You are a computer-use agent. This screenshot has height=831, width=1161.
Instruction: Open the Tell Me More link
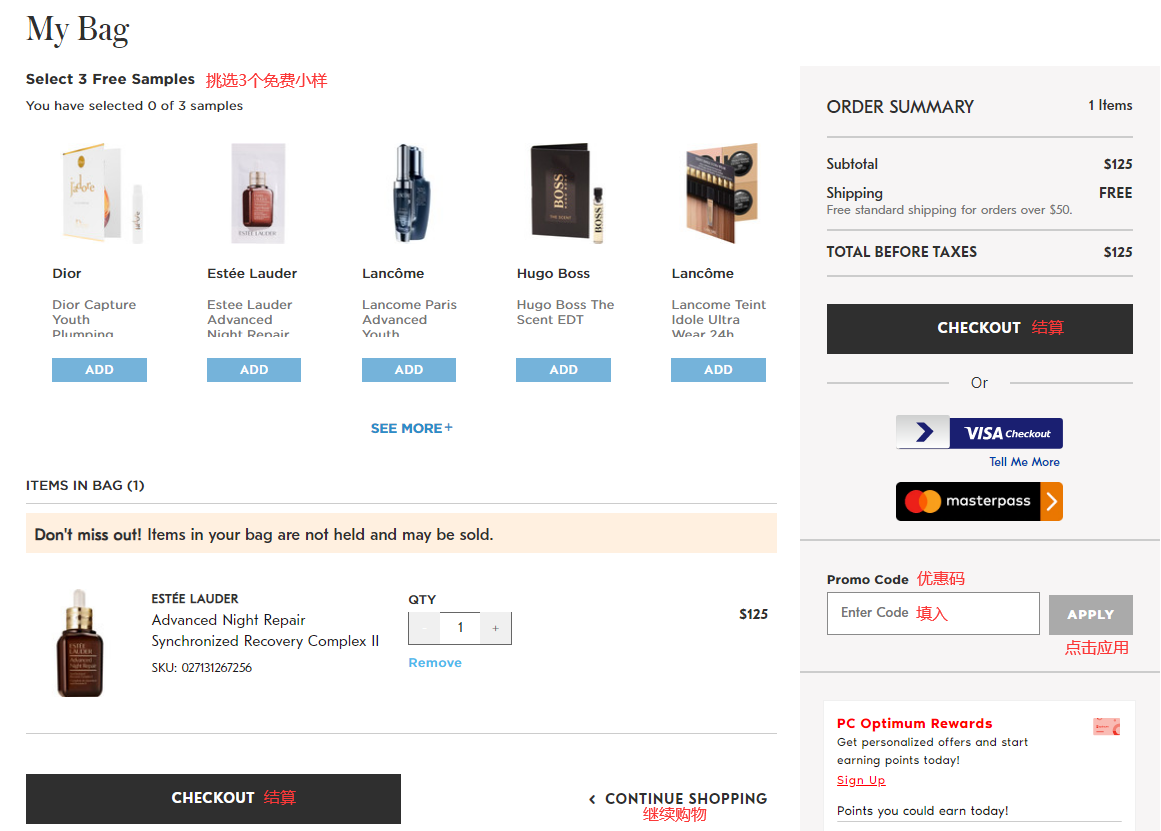1024,462
